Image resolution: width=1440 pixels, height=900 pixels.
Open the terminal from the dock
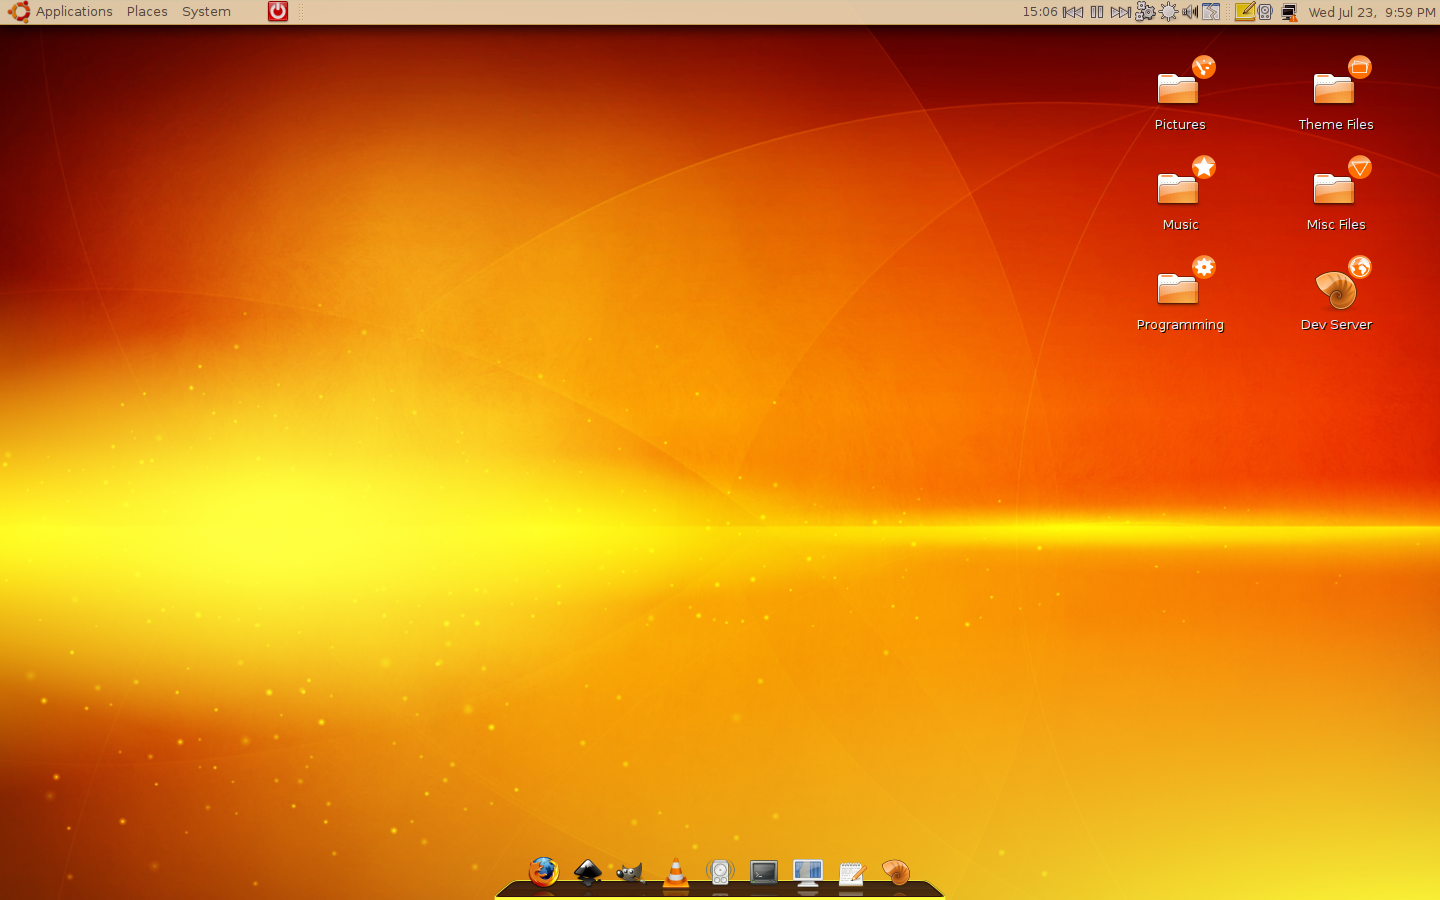tap(764, 873)
